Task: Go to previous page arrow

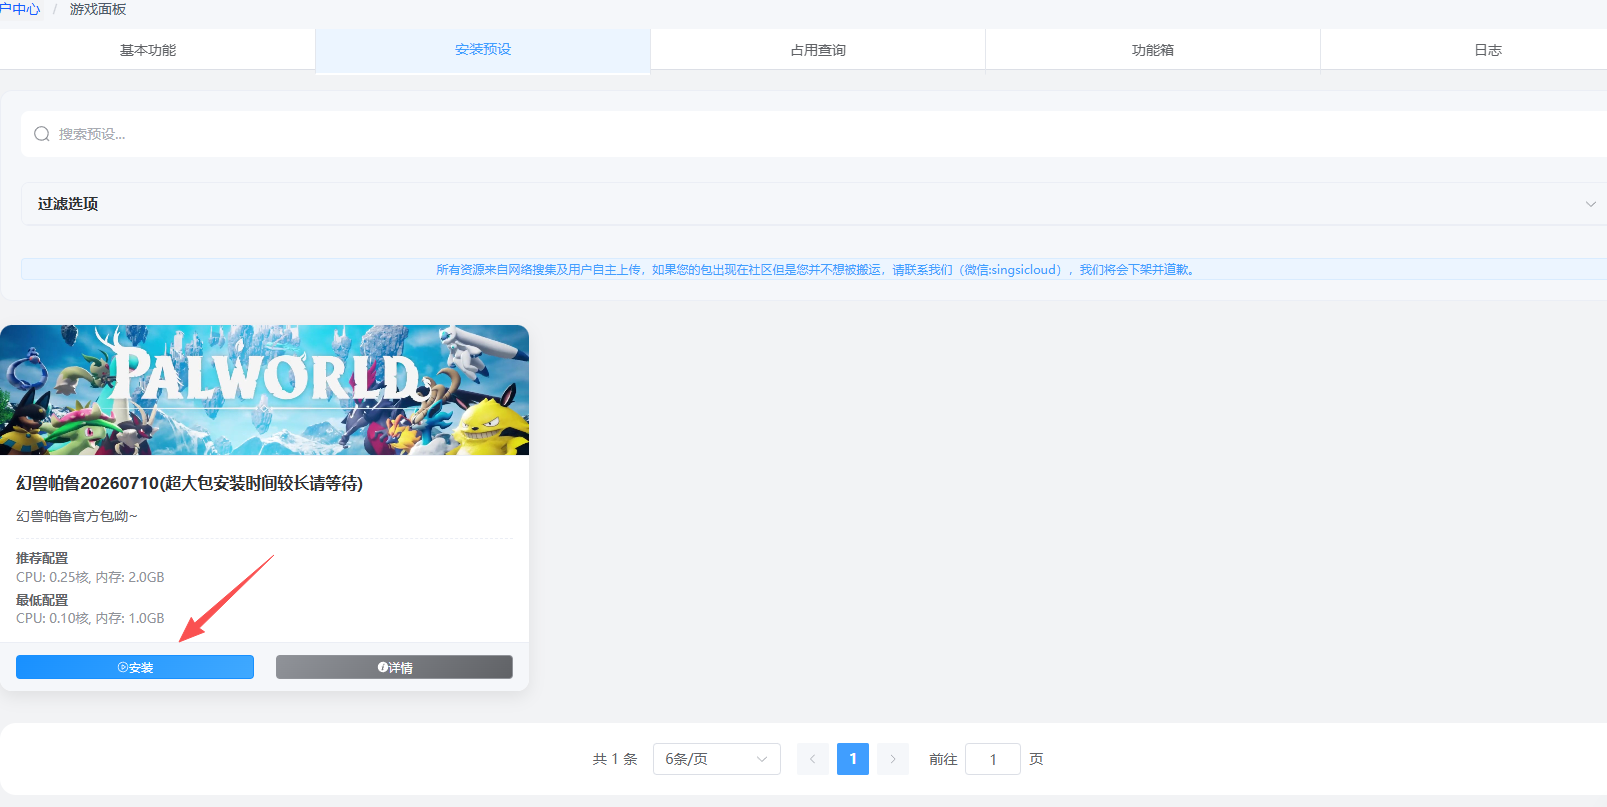Action: (812, 759)
